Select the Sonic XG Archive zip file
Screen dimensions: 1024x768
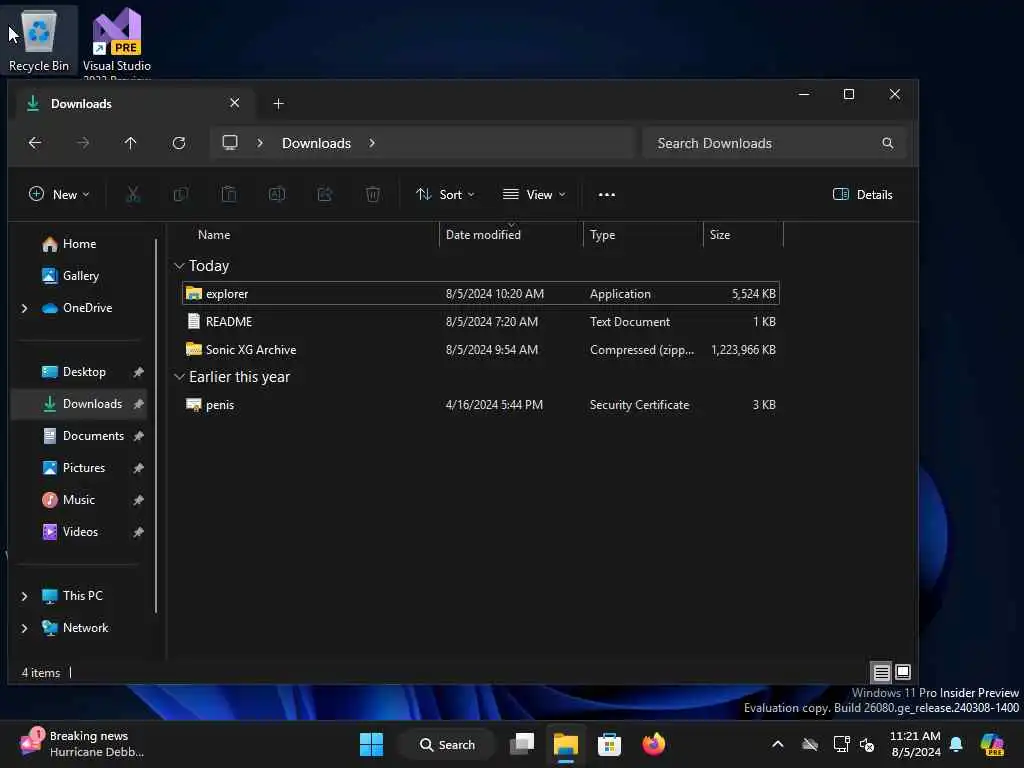click(481, 349)
